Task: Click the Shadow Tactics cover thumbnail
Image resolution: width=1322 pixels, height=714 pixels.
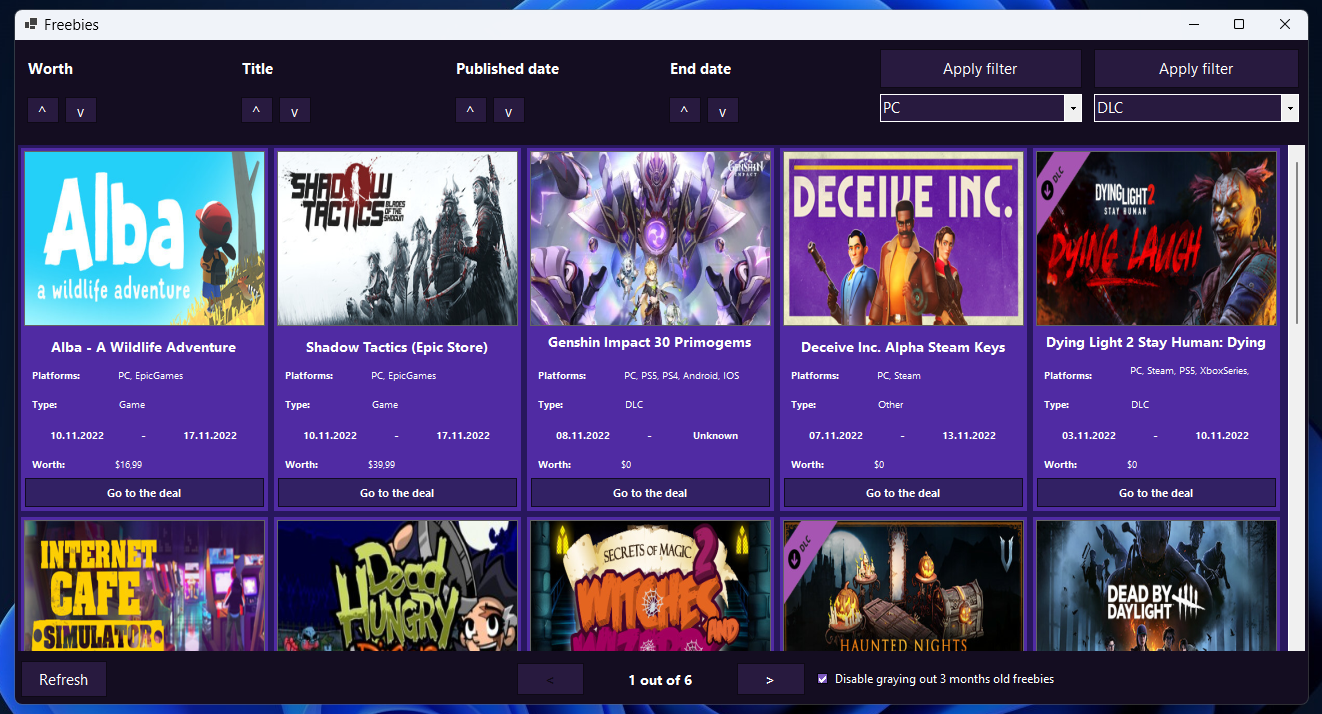Action: [x=397, y=238]
